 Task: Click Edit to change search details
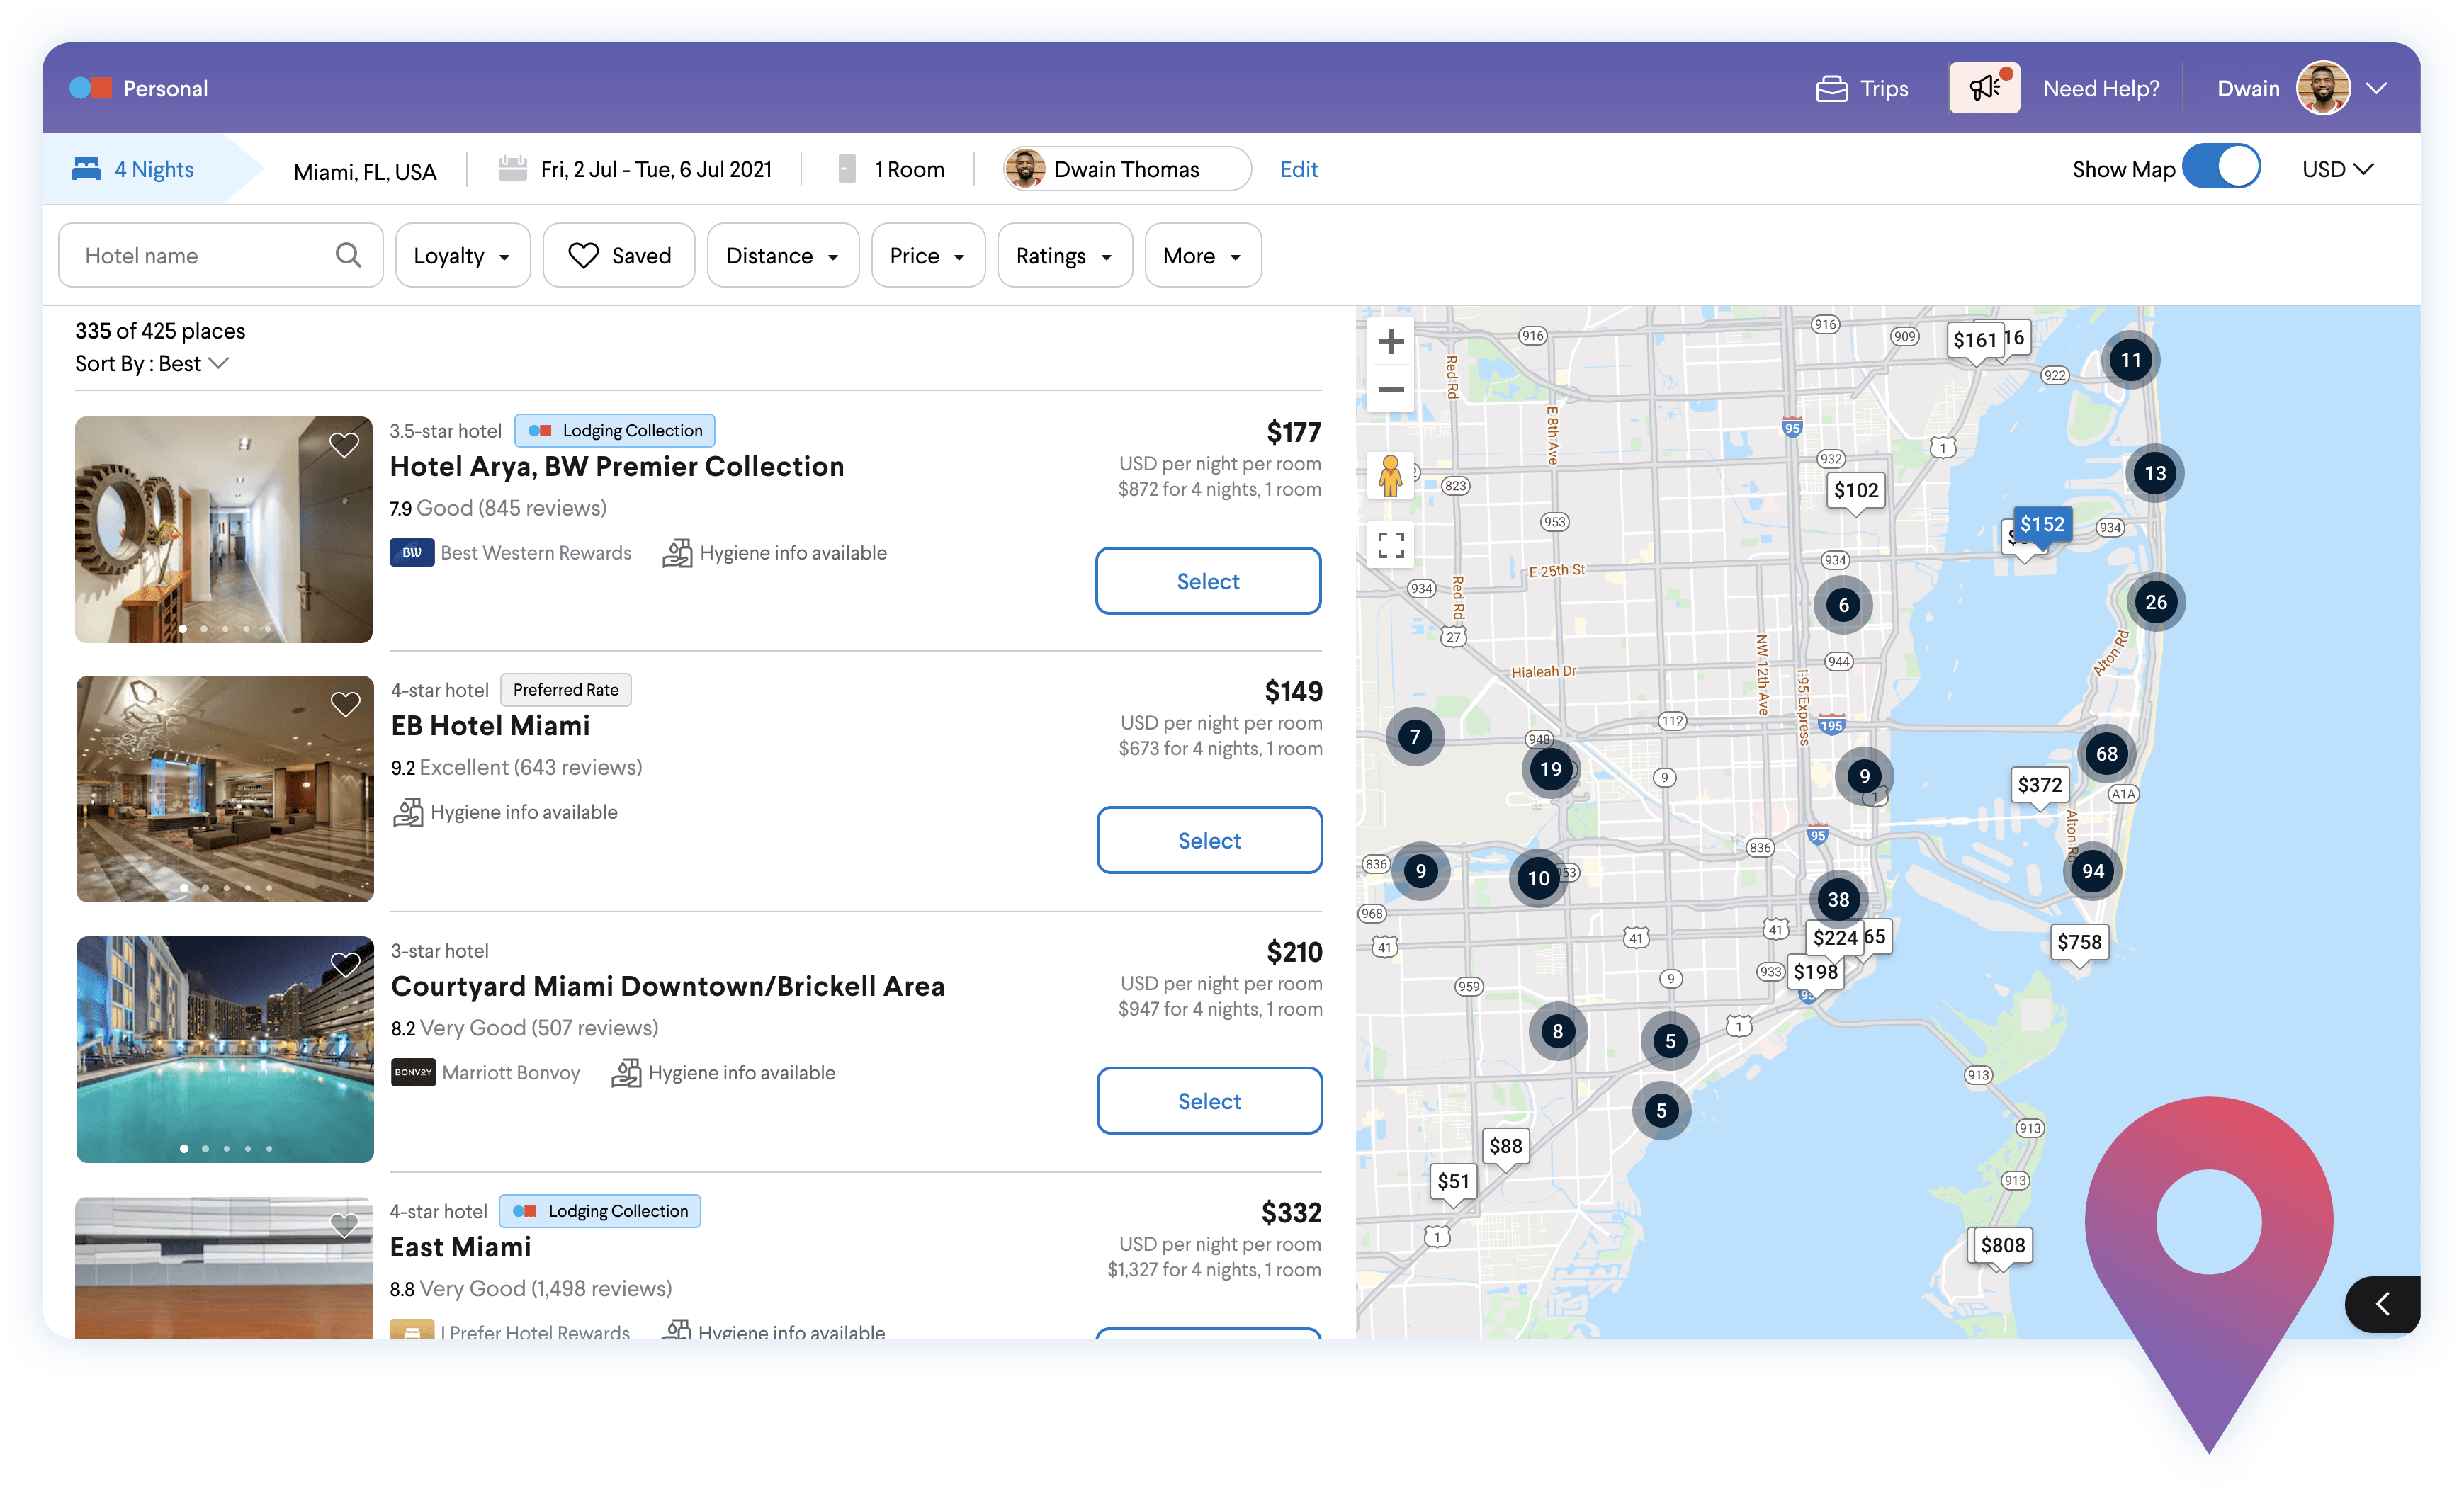point(1299,169)
